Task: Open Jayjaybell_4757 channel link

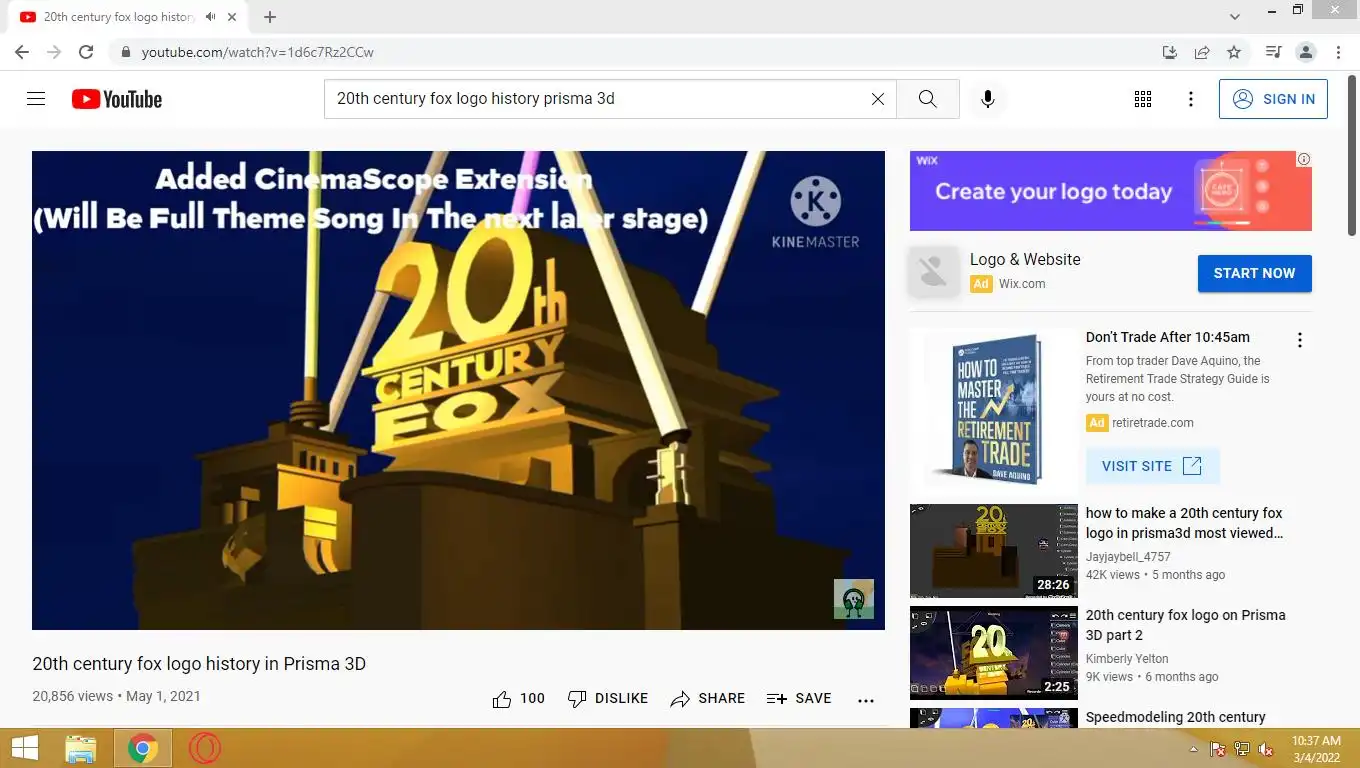Action: pos(1128,557)
